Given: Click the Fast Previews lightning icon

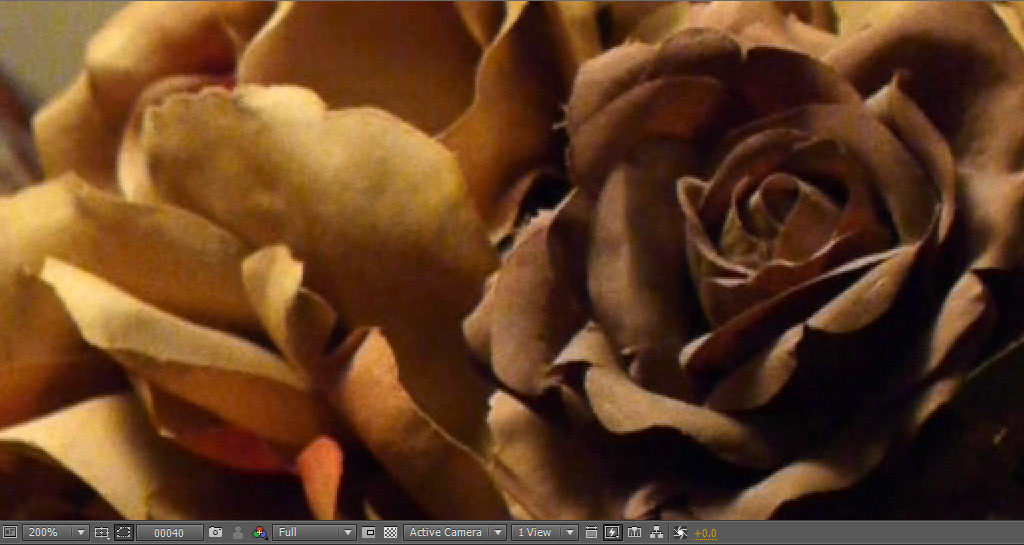Looking at the screenshot, I should pyautogui.click(x=612, y=533).
